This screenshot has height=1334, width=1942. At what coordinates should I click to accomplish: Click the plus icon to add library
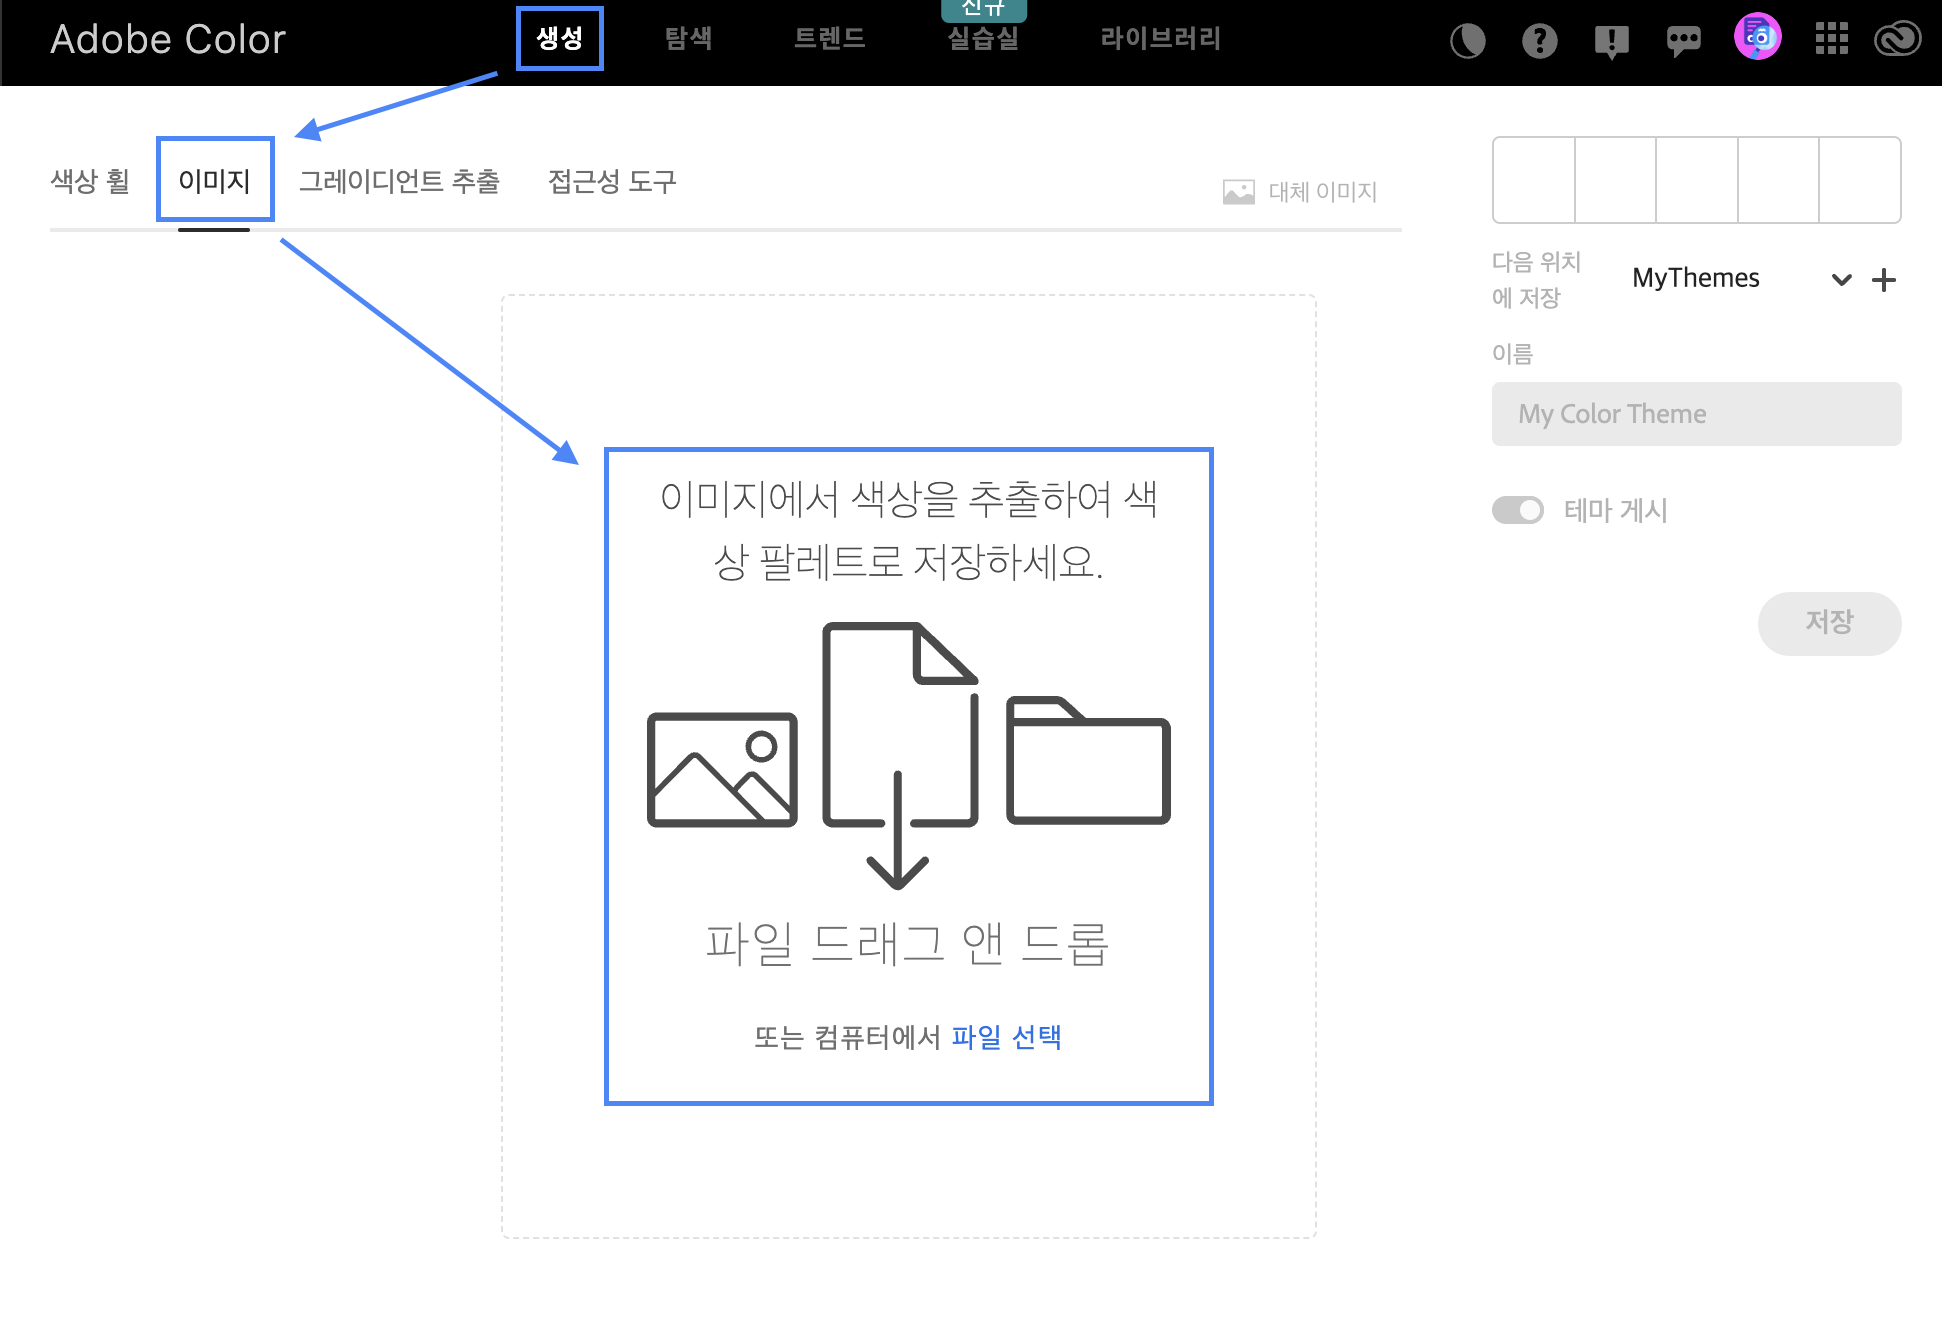click(1884, 280)
